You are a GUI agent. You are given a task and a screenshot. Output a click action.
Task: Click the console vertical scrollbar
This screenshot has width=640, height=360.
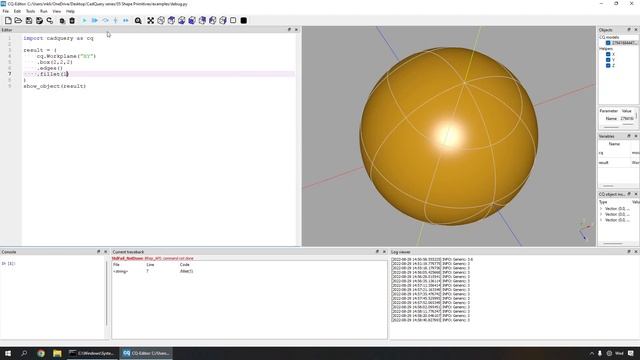(x=107, y=294)
